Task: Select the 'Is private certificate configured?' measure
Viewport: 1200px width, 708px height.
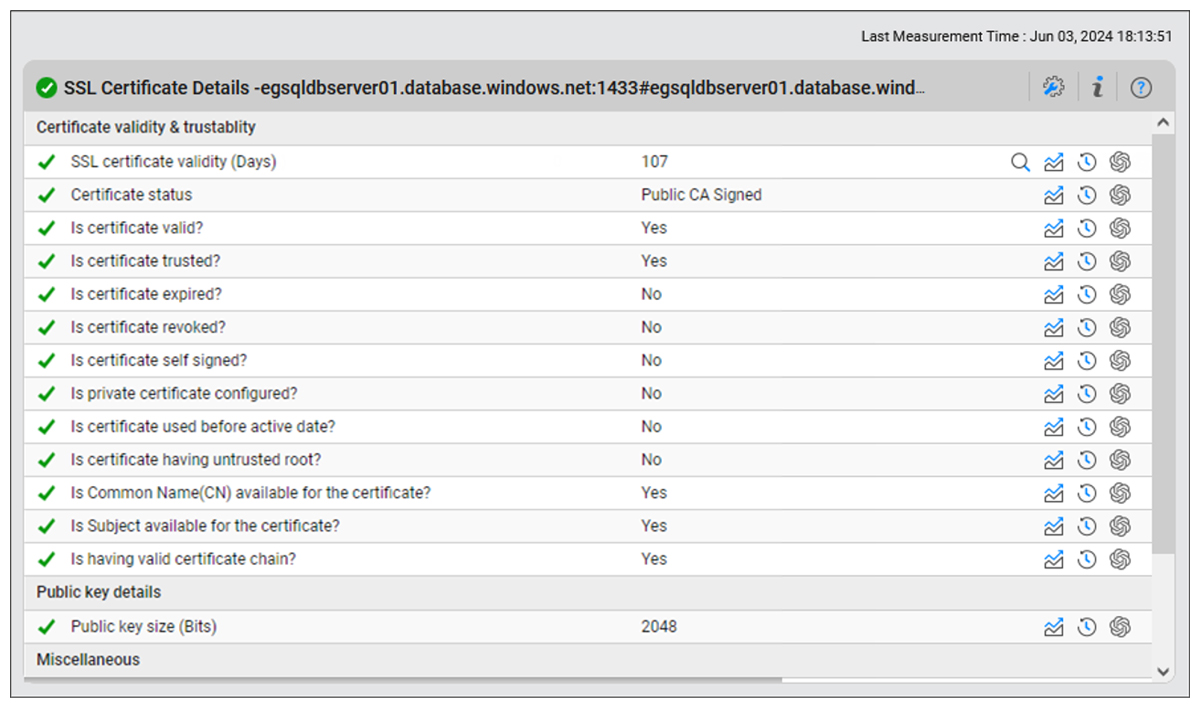Action: coord(184,393)
